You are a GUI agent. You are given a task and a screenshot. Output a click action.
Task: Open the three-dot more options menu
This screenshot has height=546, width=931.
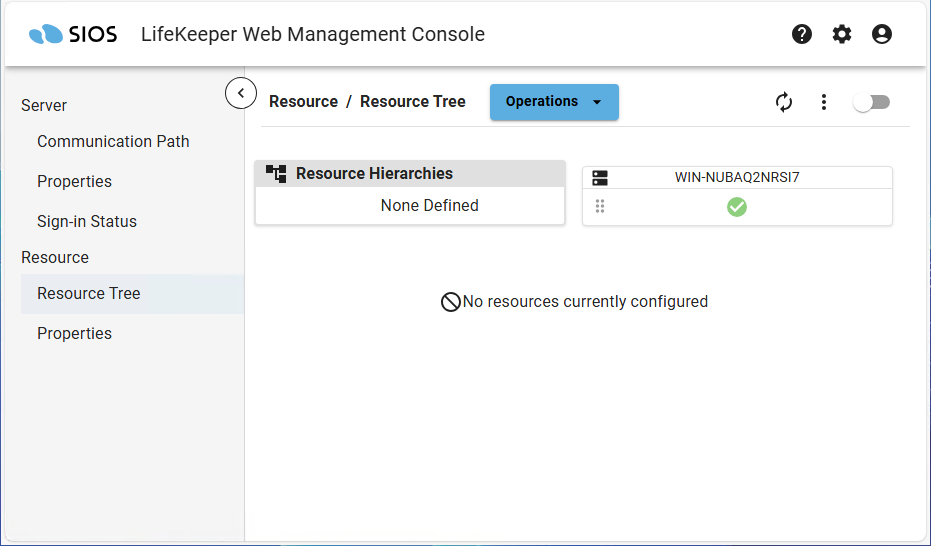(824, 102)
